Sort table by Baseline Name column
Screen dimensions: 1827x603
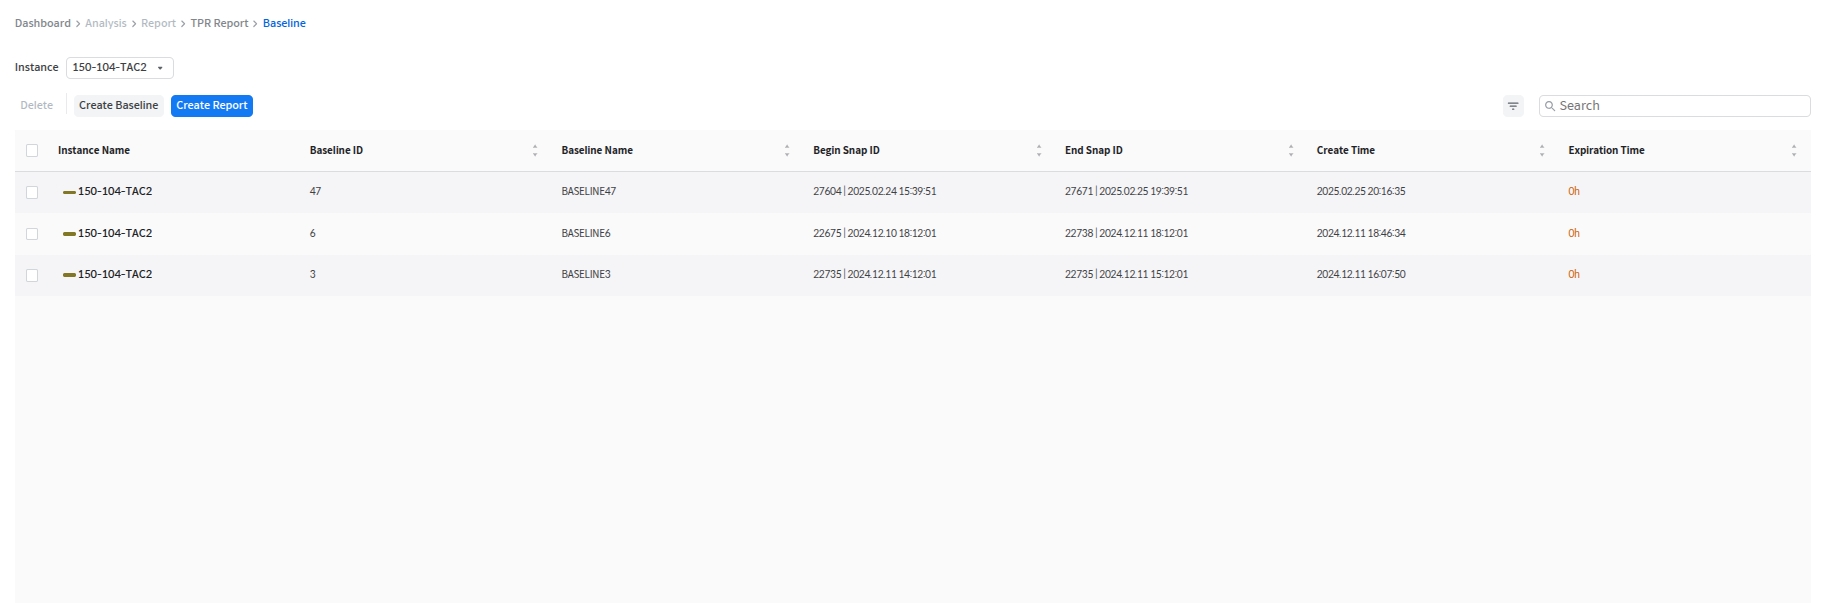[x=787, y=151]
